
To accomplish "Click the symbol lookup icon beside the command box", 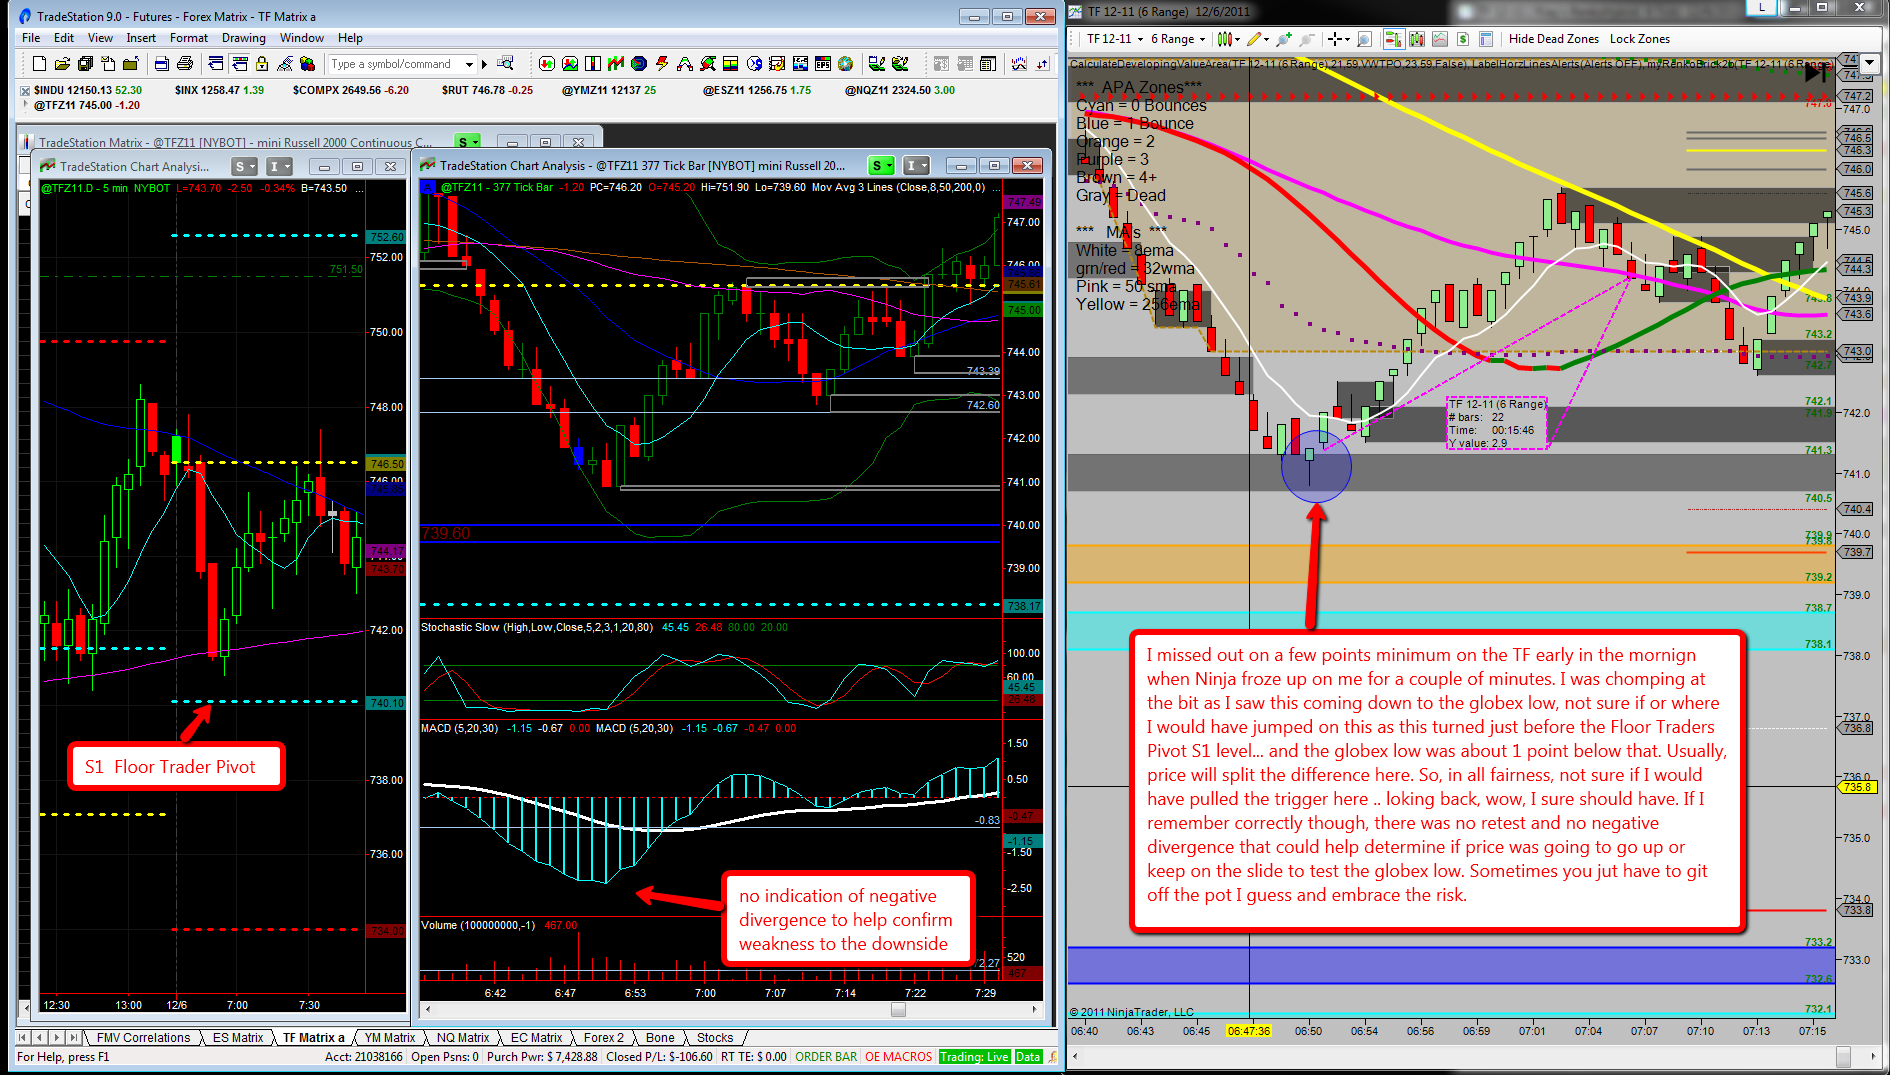I will click(506, 64).
